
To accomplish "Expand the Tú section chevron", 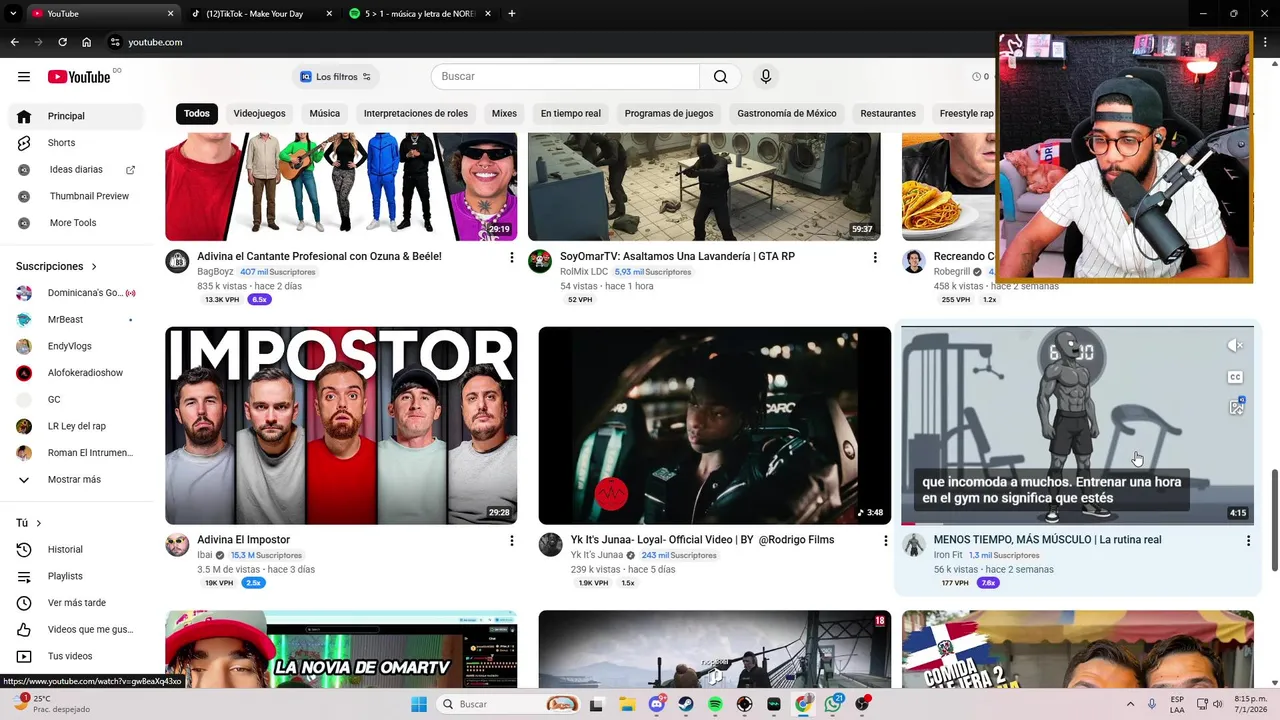I will click(x=39, y=523).
